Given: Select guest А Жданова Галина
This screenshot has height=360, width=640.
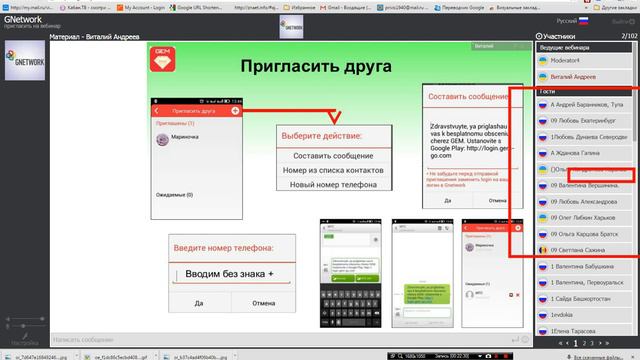Looking at the screenshot, I should (584, 153).
